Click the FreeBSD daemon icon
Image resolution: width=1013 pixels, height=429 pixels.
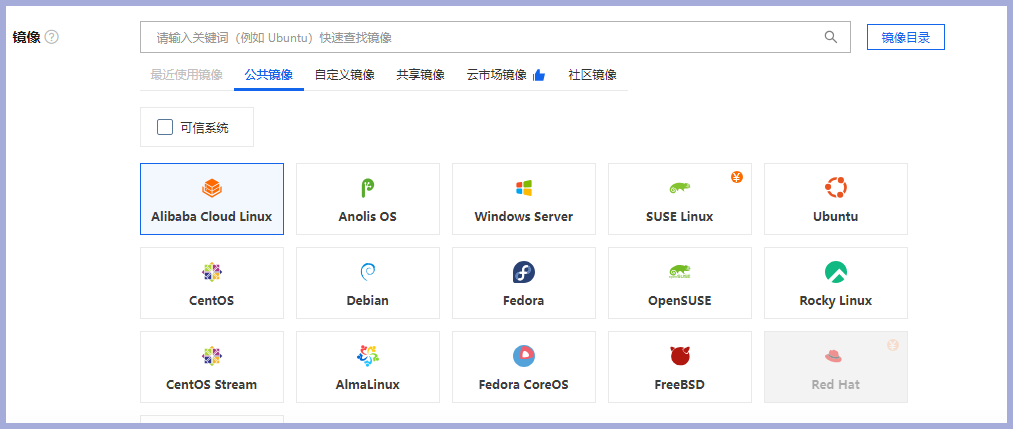[680, 356]
